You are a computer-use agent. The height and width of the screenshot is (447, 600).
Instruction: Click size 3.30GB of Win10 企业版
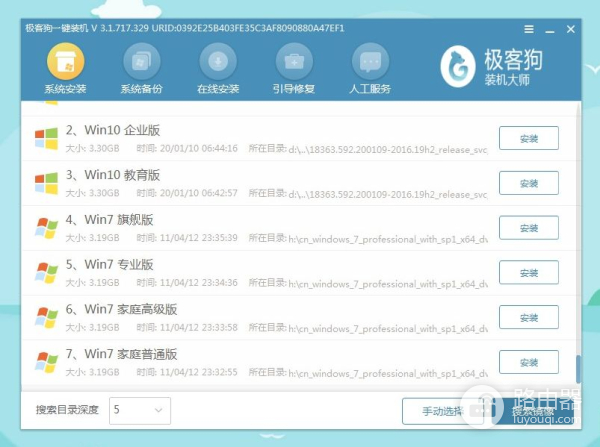(104, 148)
